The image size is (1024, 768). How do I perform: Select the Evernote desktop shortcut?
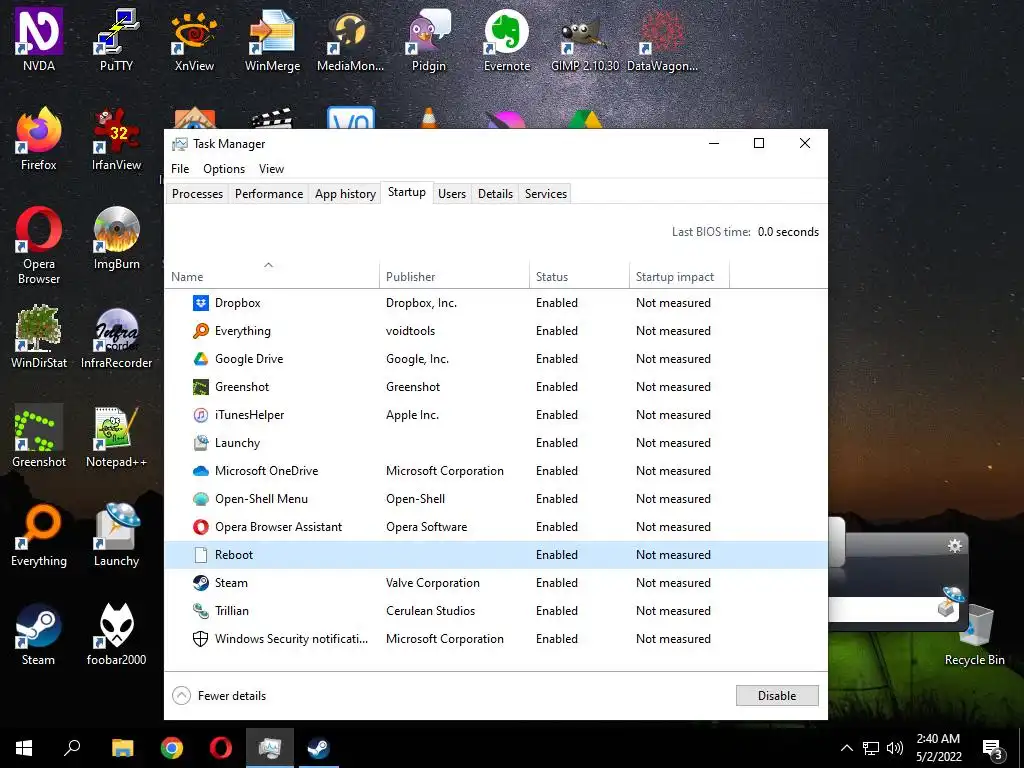(507, 40)
